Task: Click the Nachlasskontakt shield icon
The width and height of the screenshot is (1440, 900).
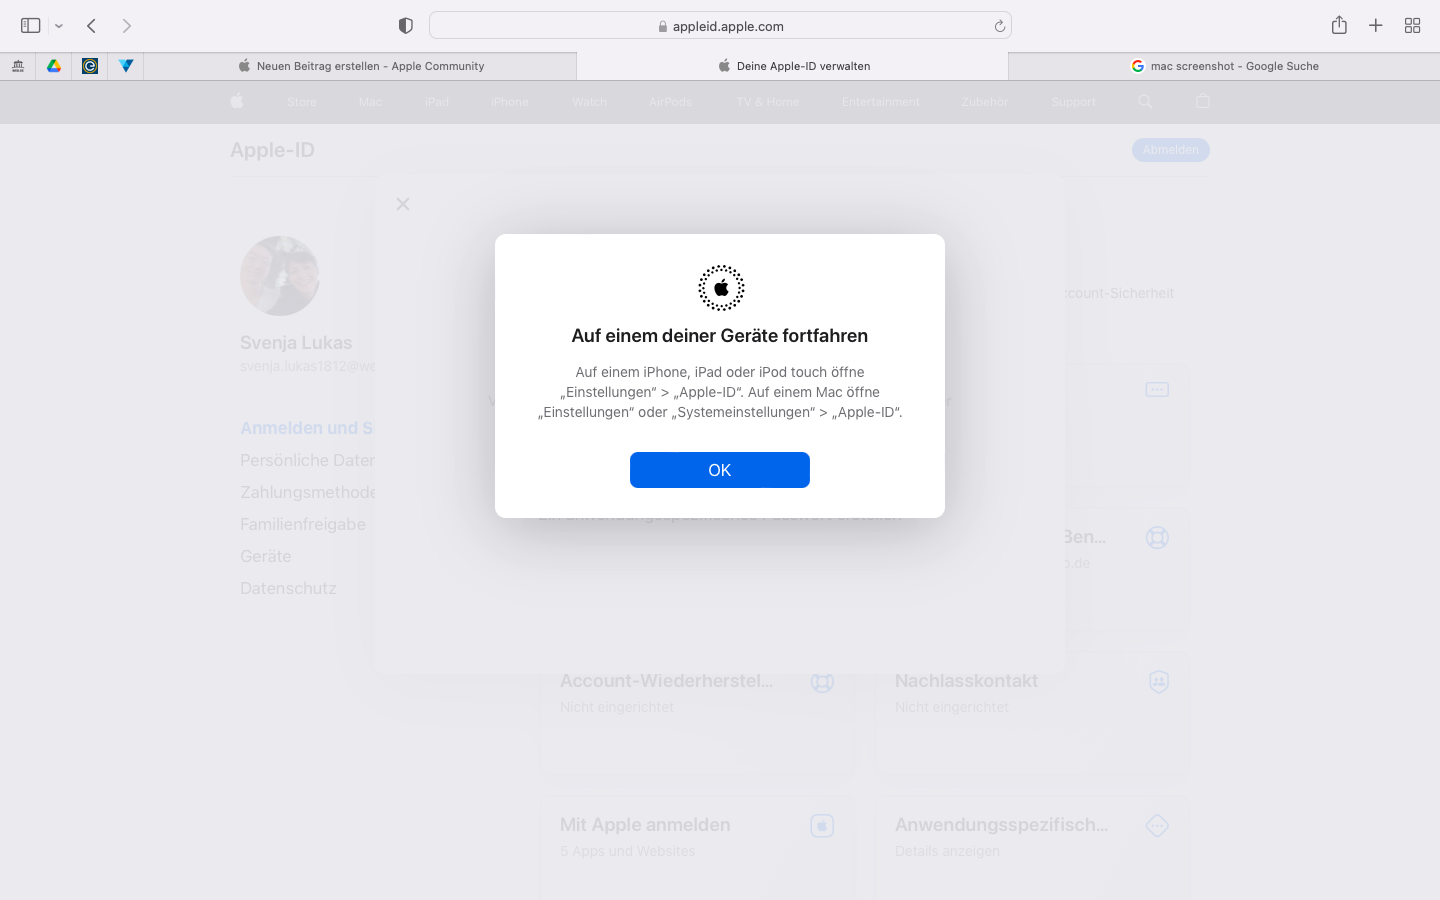Action: pyautogui.click(x=1158, y=682)
